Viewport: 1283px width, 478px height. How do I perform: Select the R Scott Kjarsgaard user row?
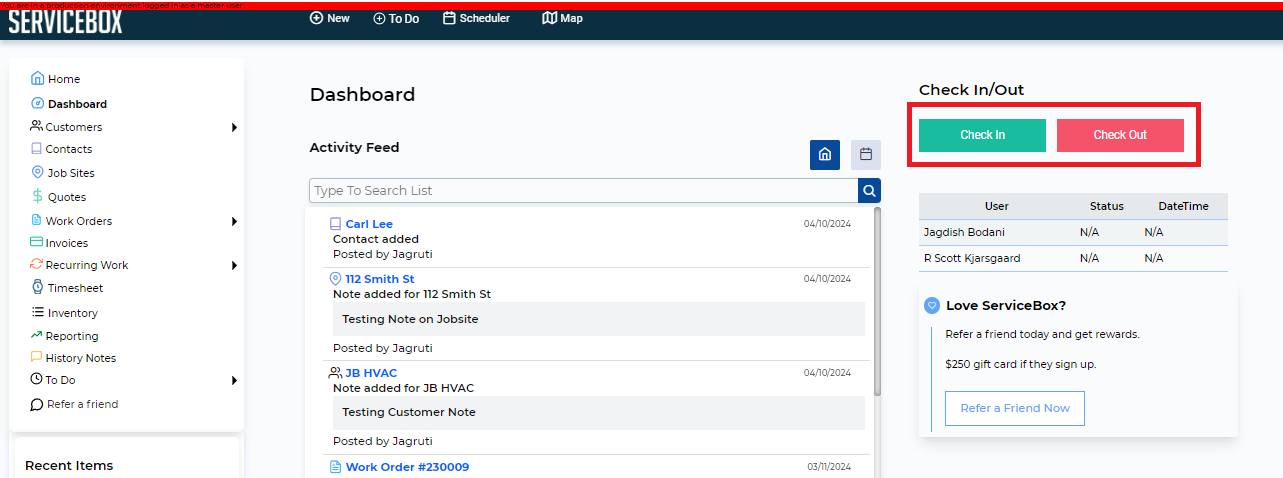click(1073, 258)
